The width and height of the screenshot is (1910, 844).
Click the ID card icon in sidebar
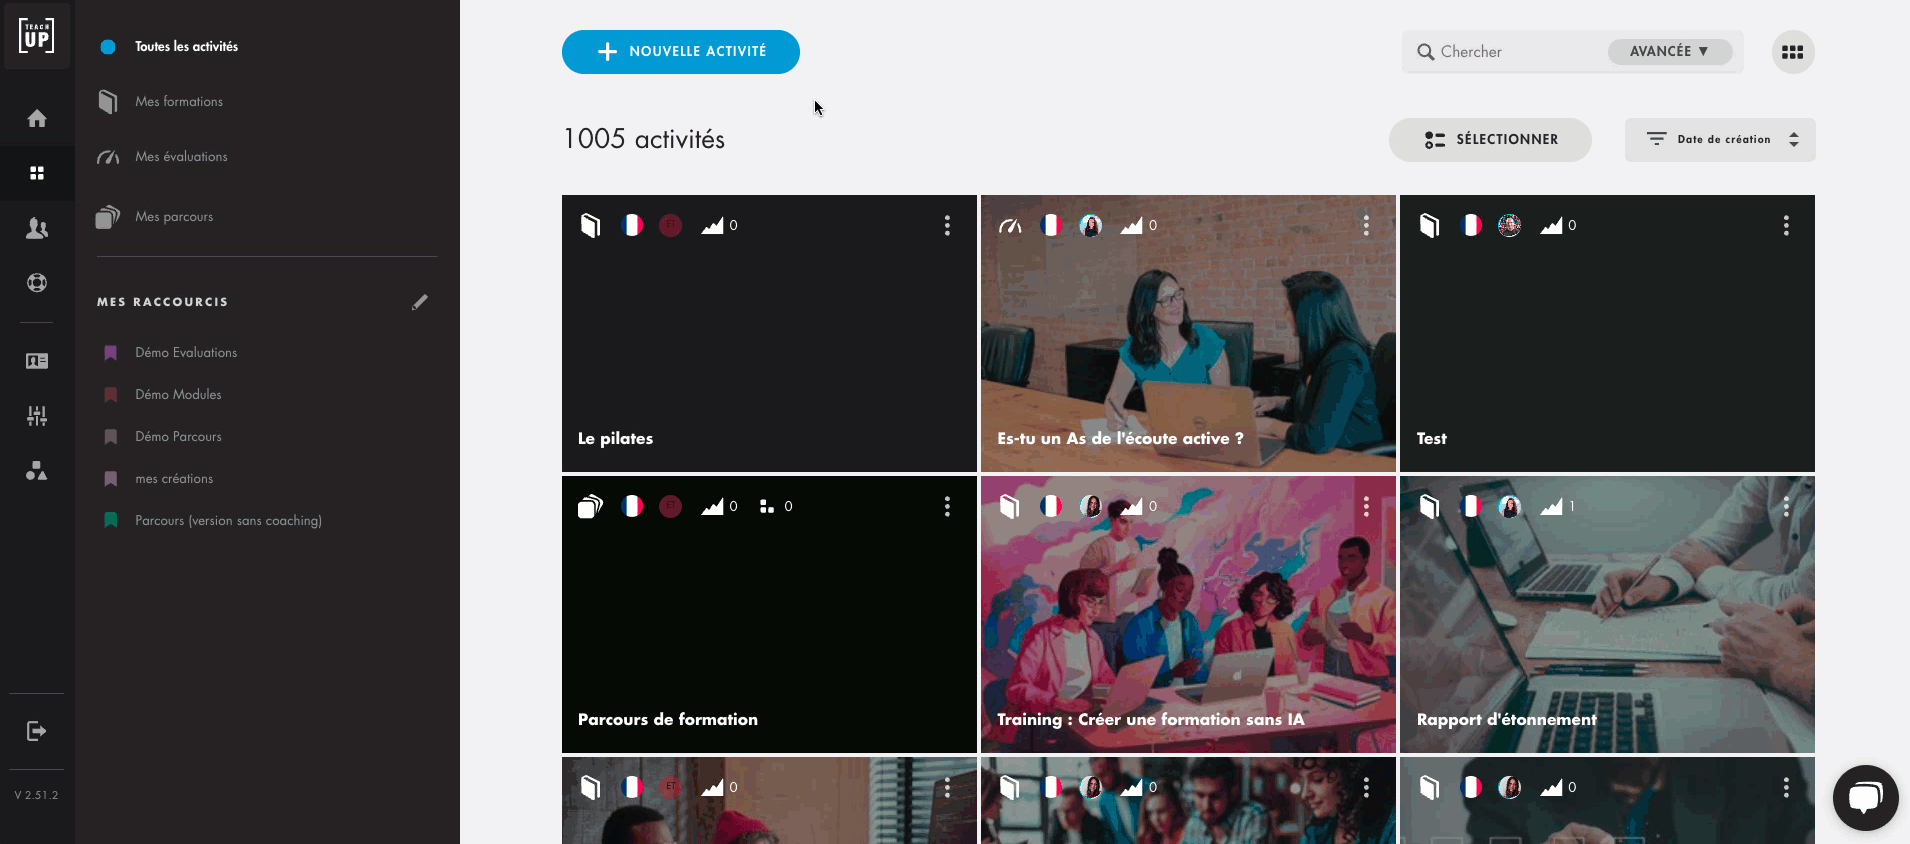pyautogui.click(x=37, y=361)
